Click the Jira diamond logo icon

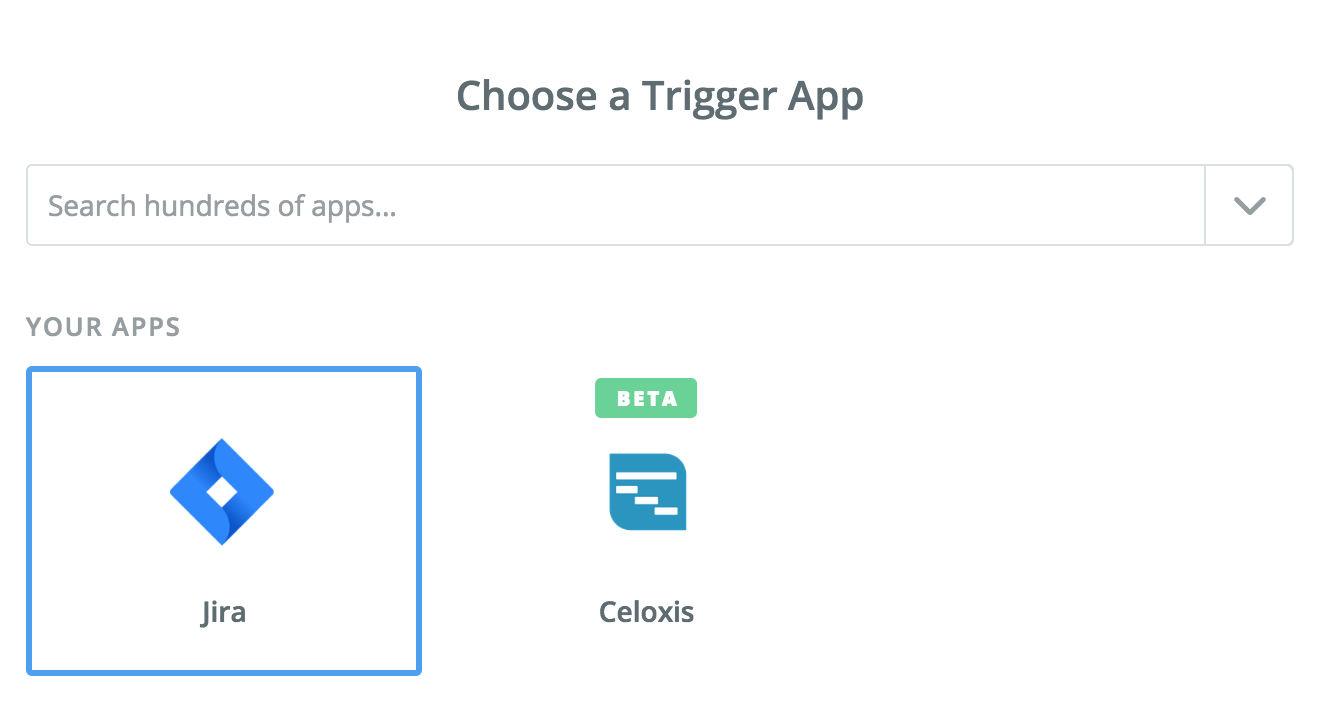(222, 491)
